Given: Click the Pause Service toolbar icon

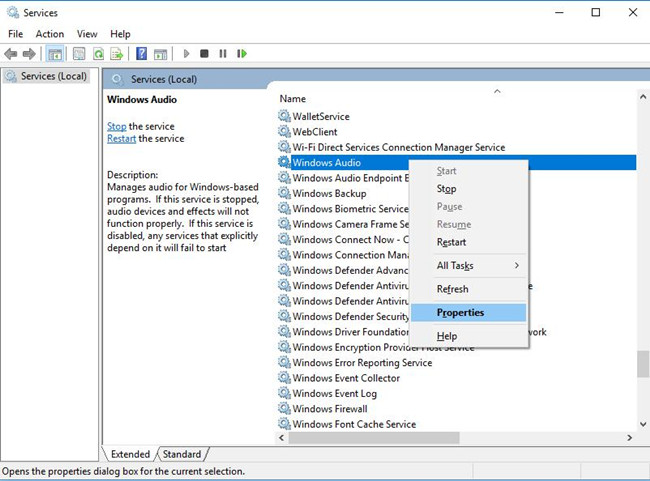Looking at the screenshot, I should click(223, 53).
